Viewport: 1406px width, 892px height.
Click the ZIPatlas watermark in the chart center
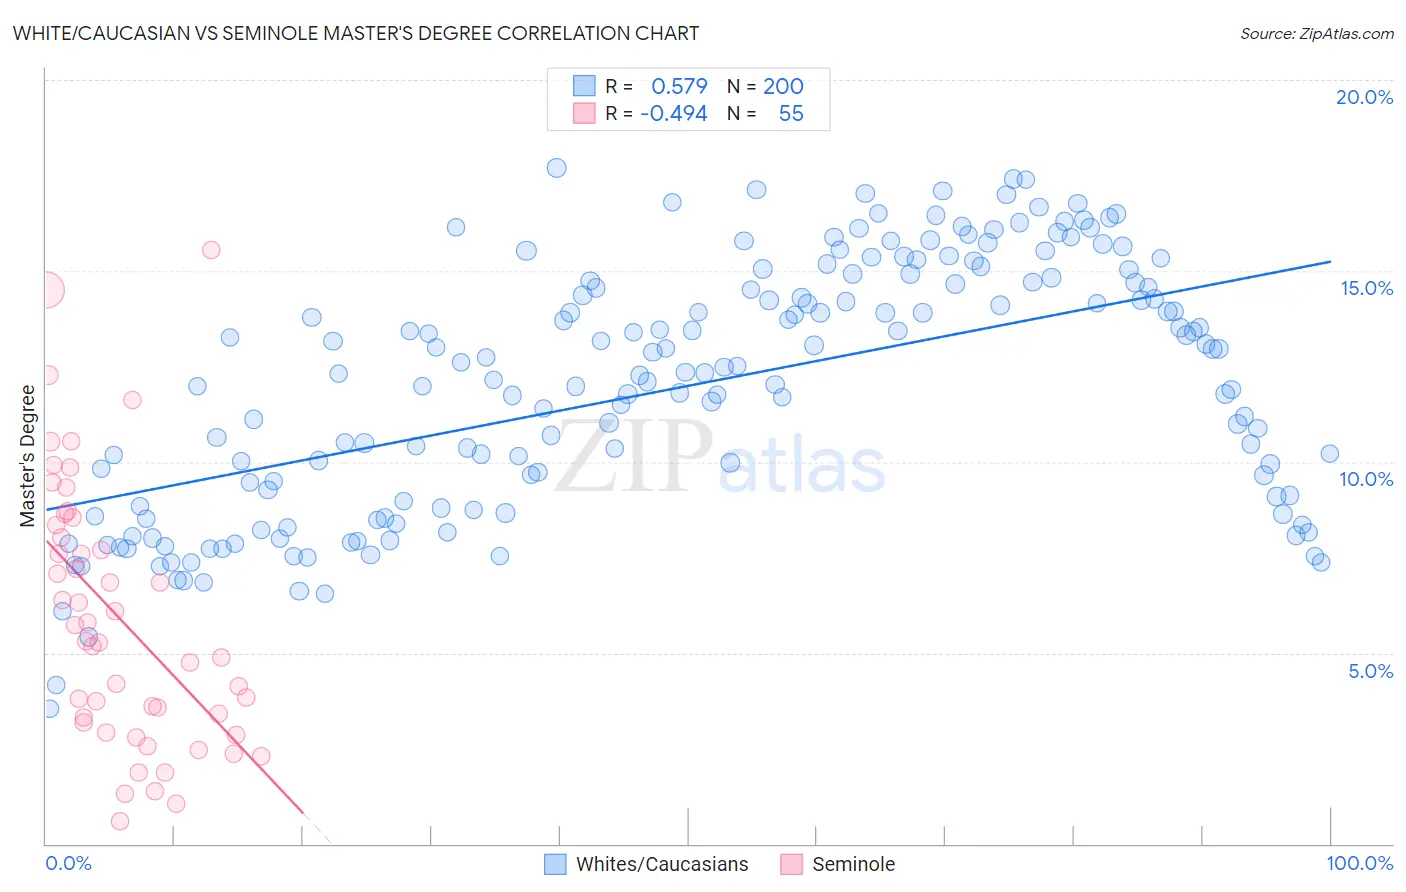tap(720, 458)
